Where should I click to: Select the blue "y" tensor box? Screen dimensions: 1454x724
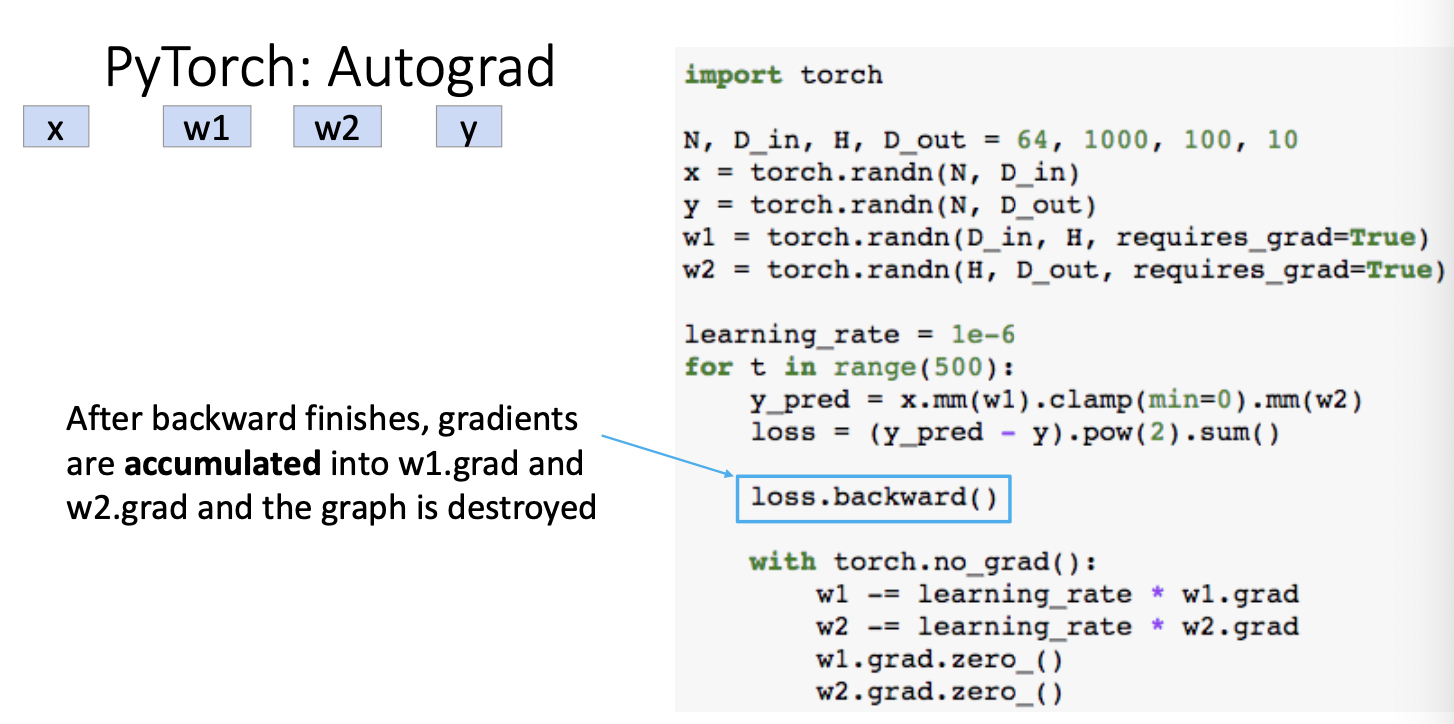point(469,128)
